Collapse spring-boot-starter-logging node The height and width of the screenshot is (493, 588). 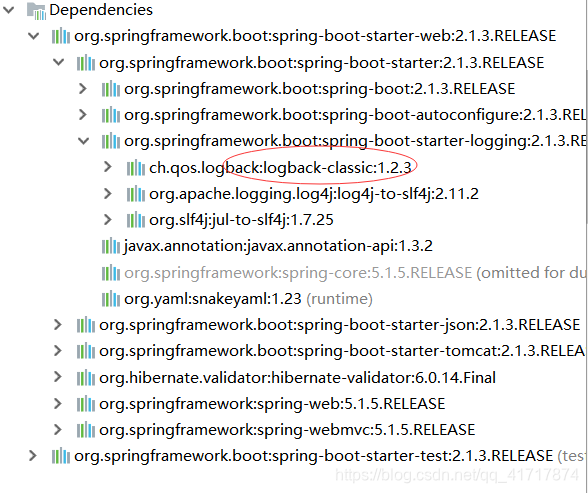pos(83,141)
